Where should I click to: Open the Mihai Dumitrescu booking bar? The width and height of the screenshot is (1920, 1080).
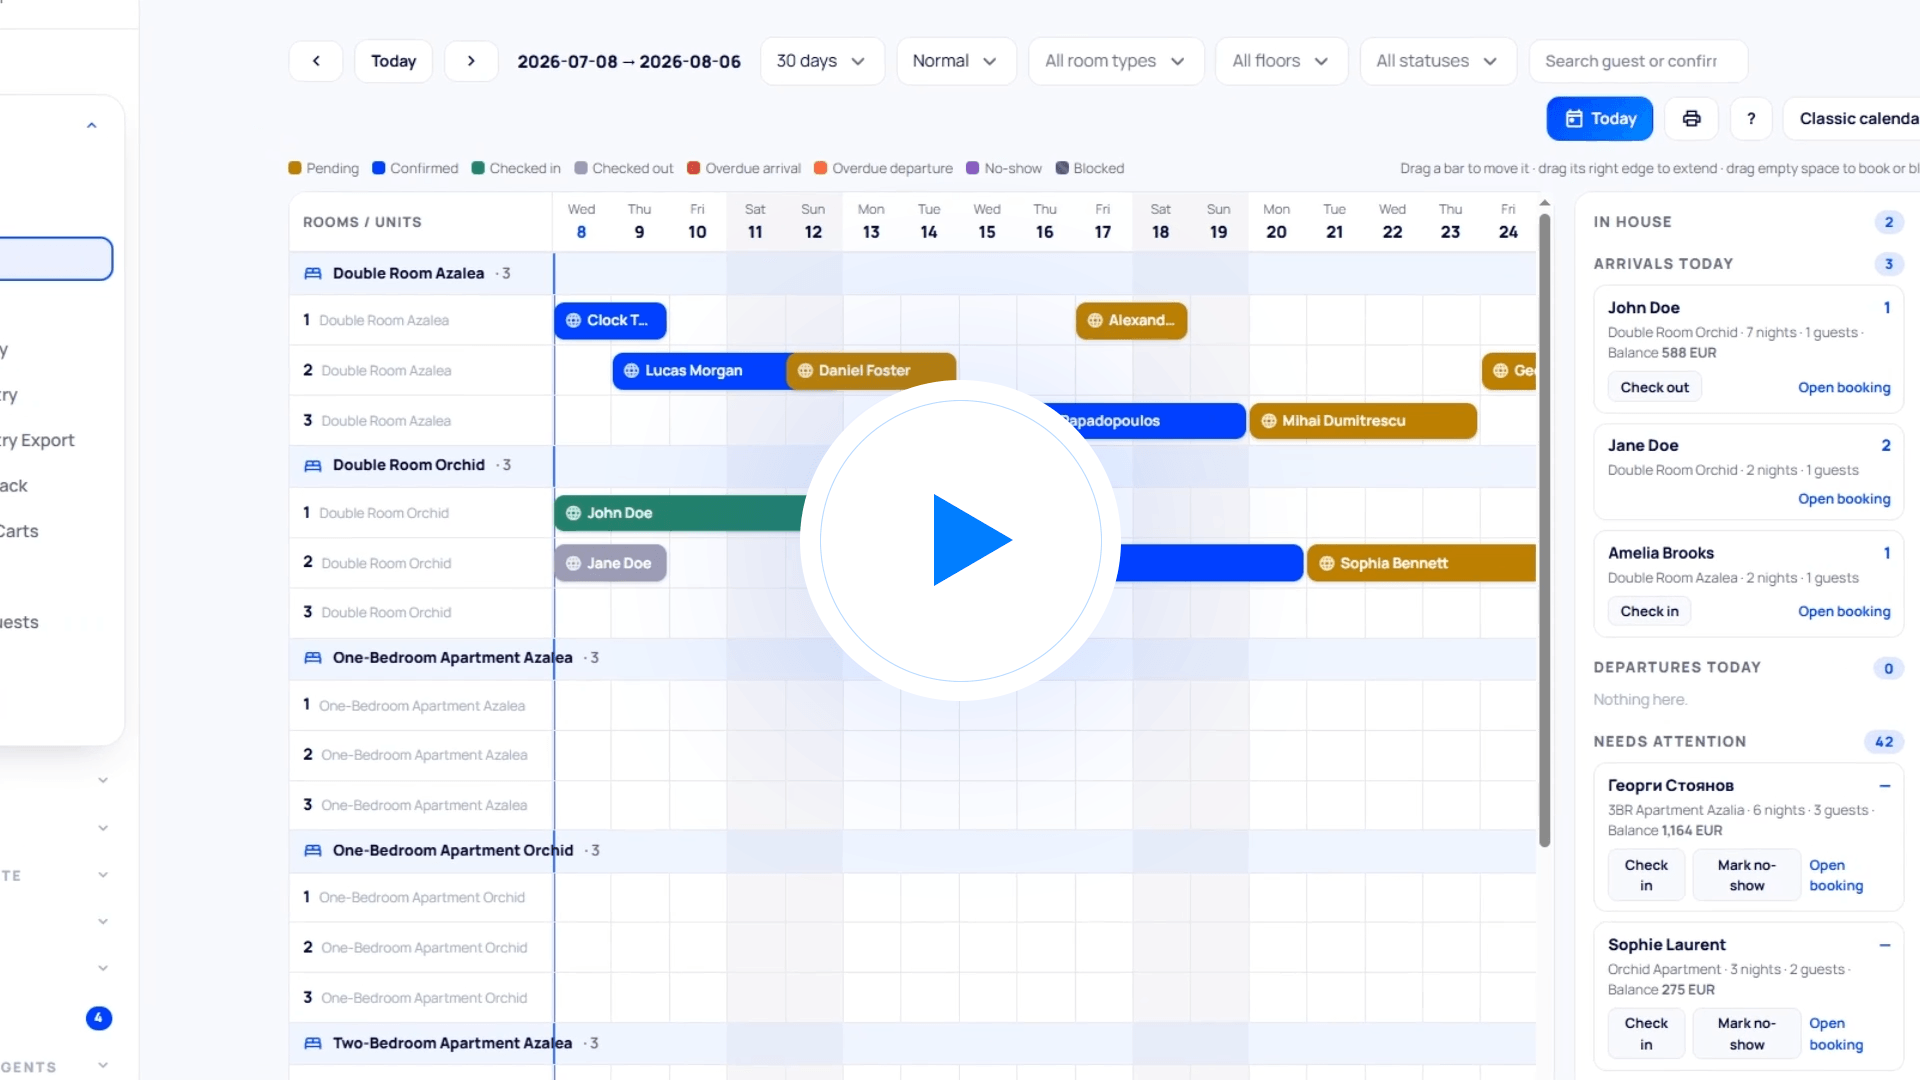coord(1363,421)
